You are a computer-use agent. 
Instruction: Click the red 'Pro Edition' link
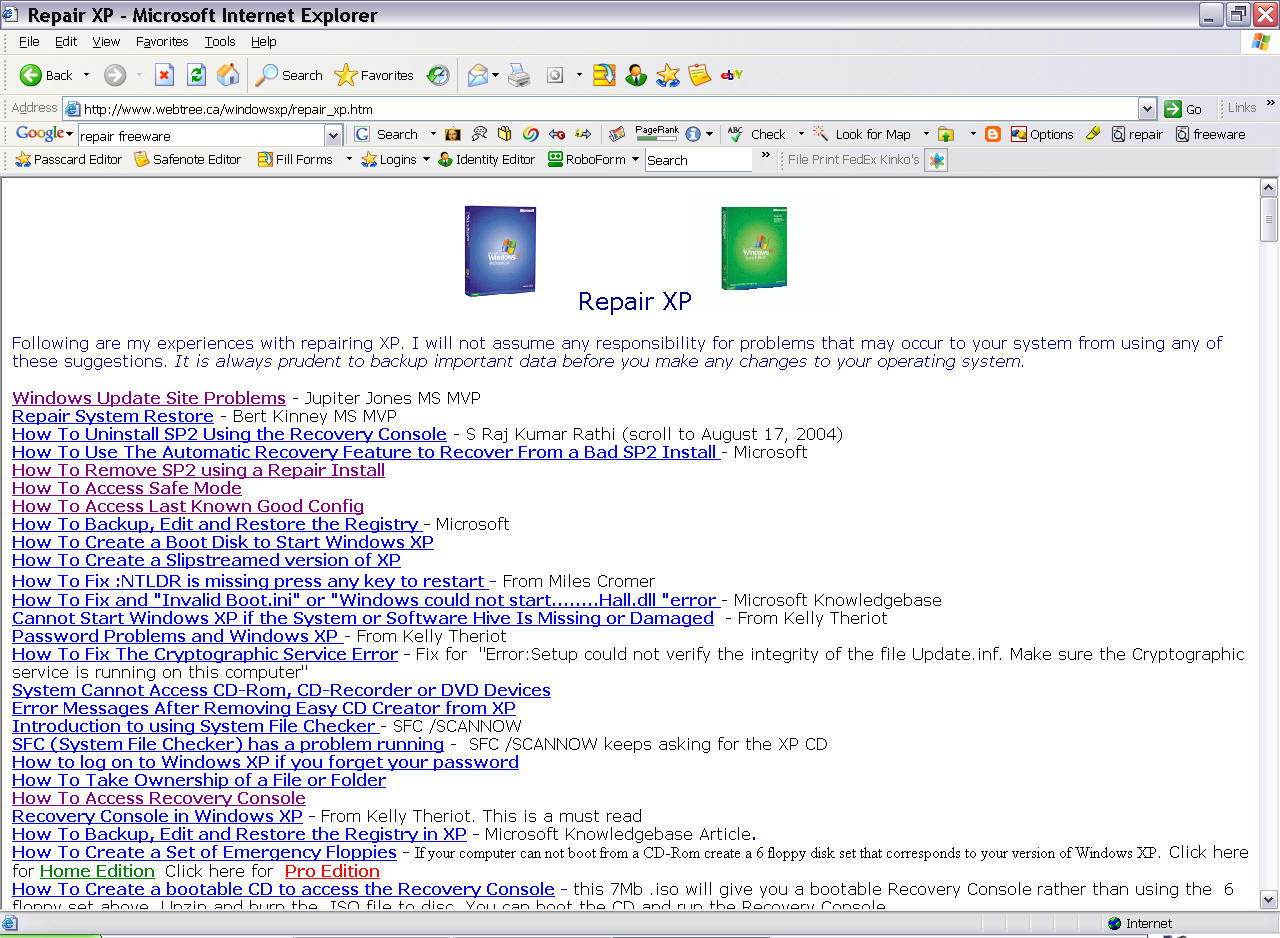332,871
